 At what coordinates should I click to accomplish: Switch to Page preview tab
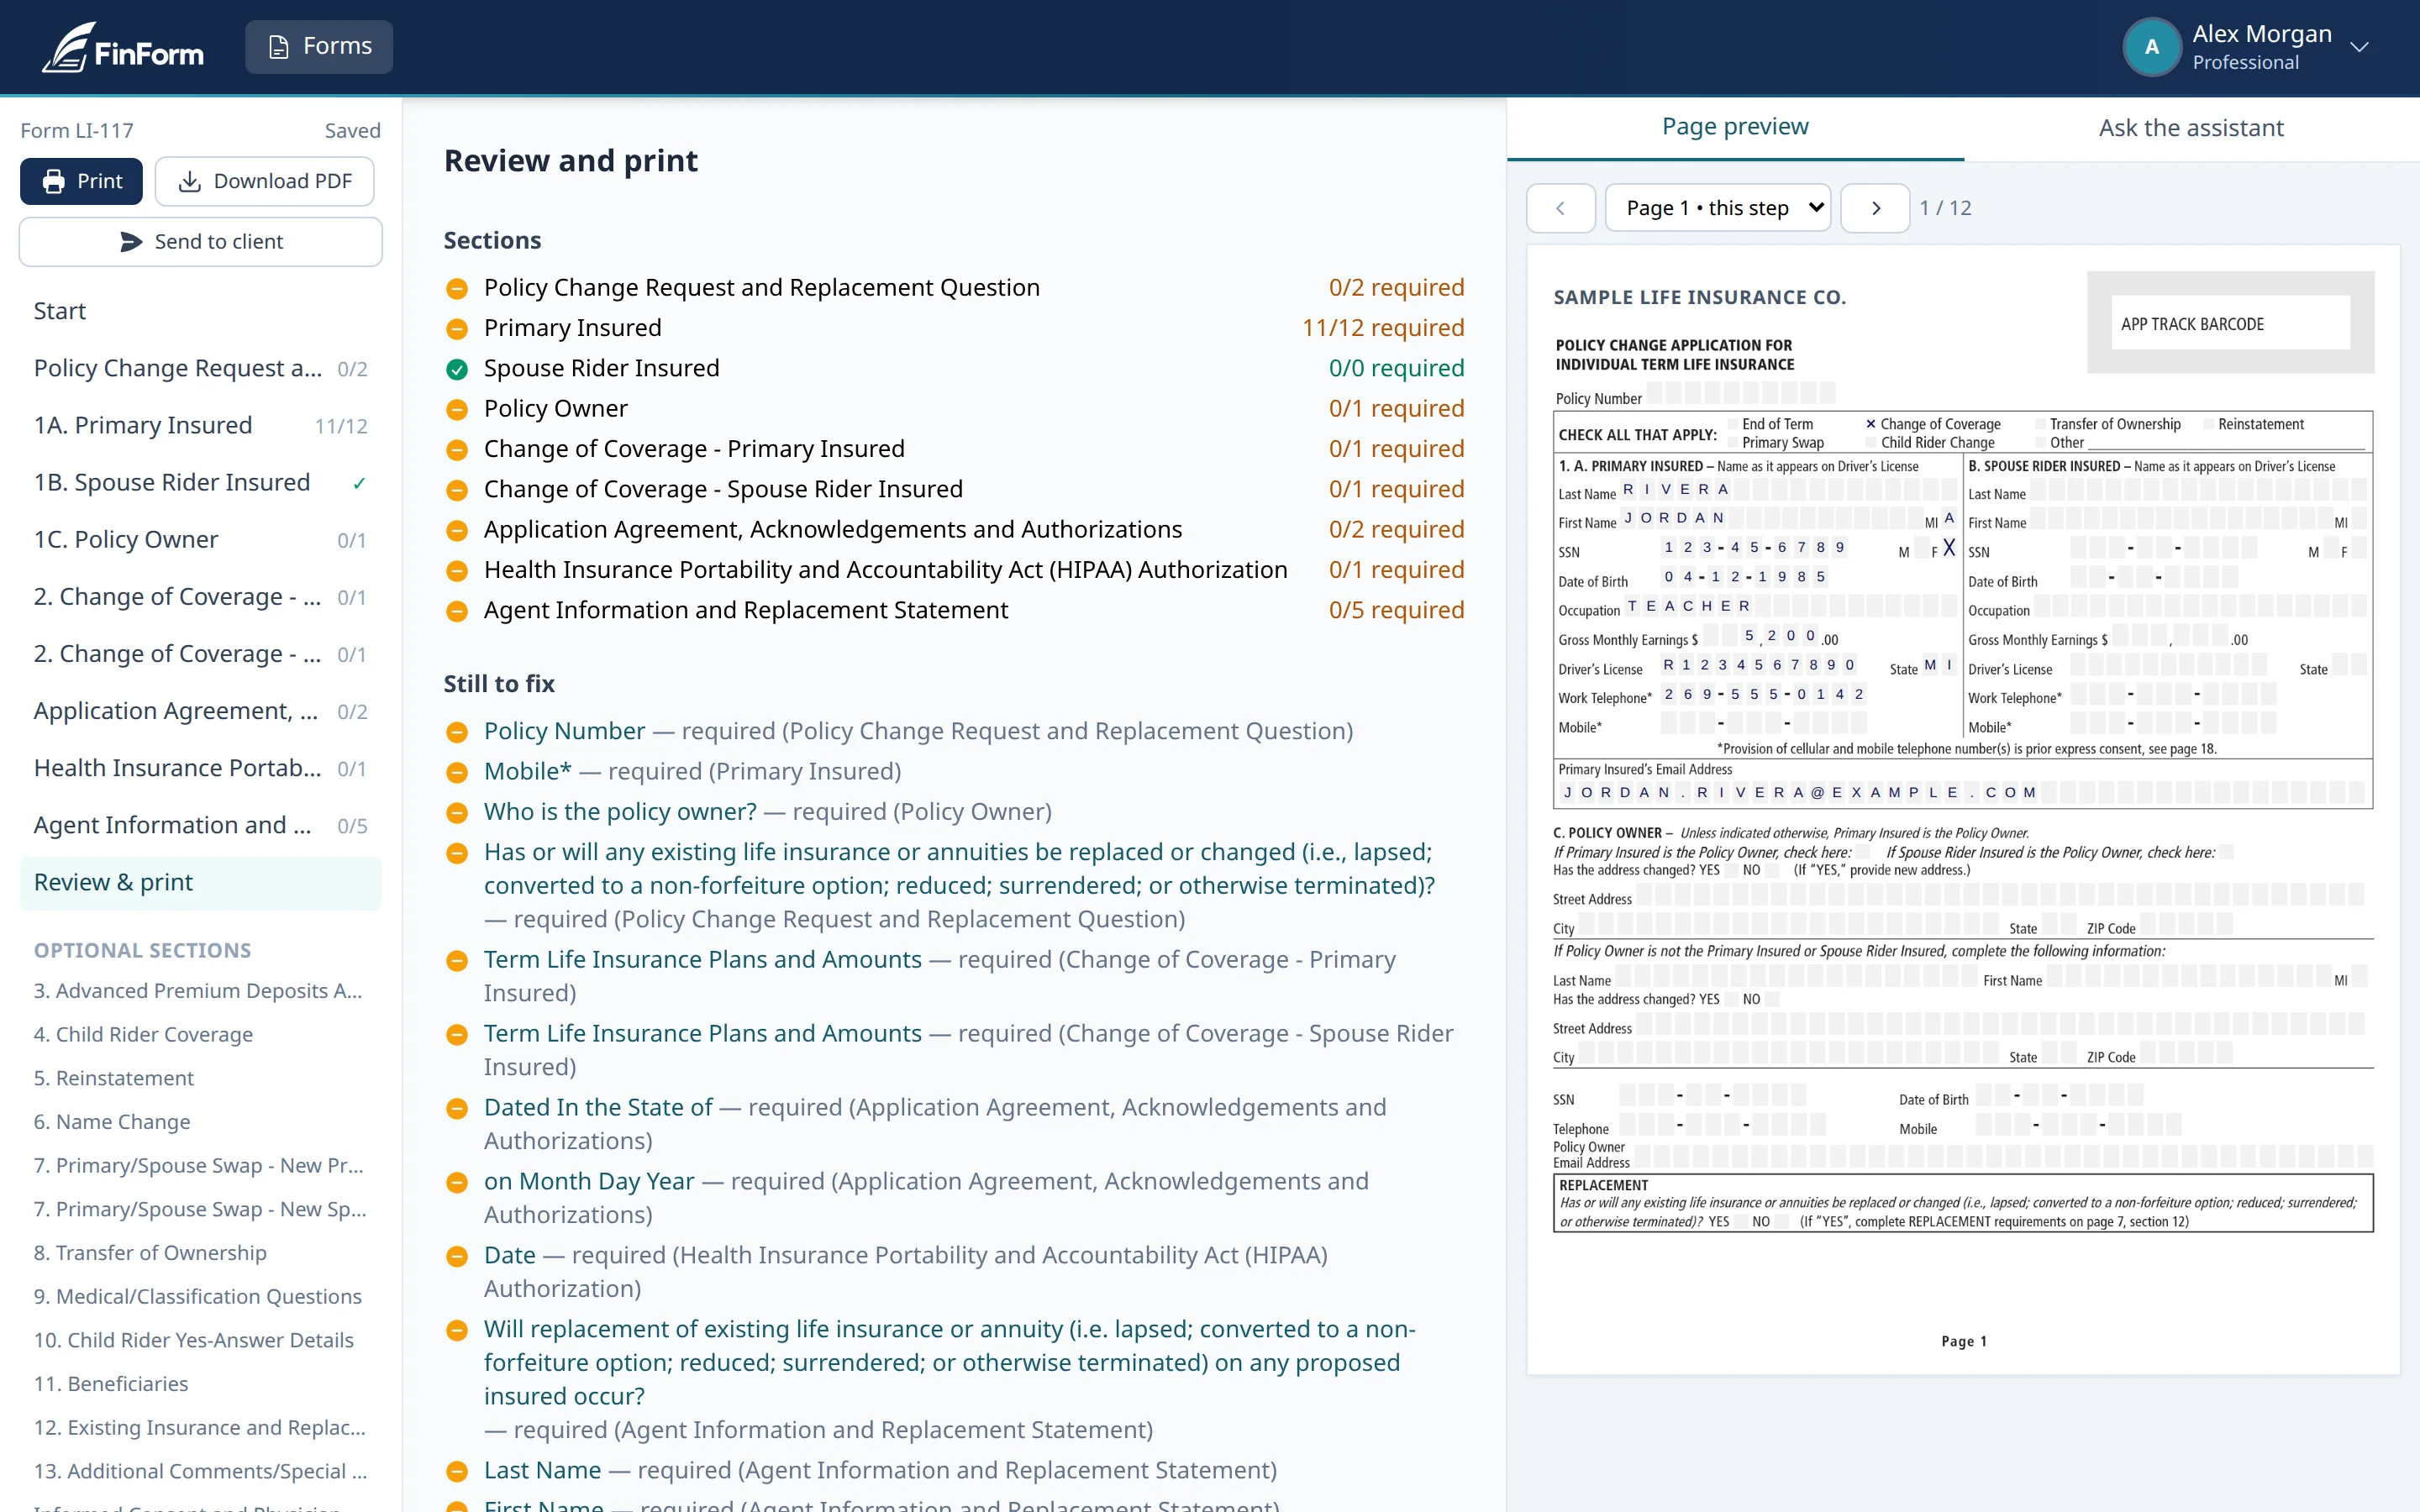(x=1735, y=127)
